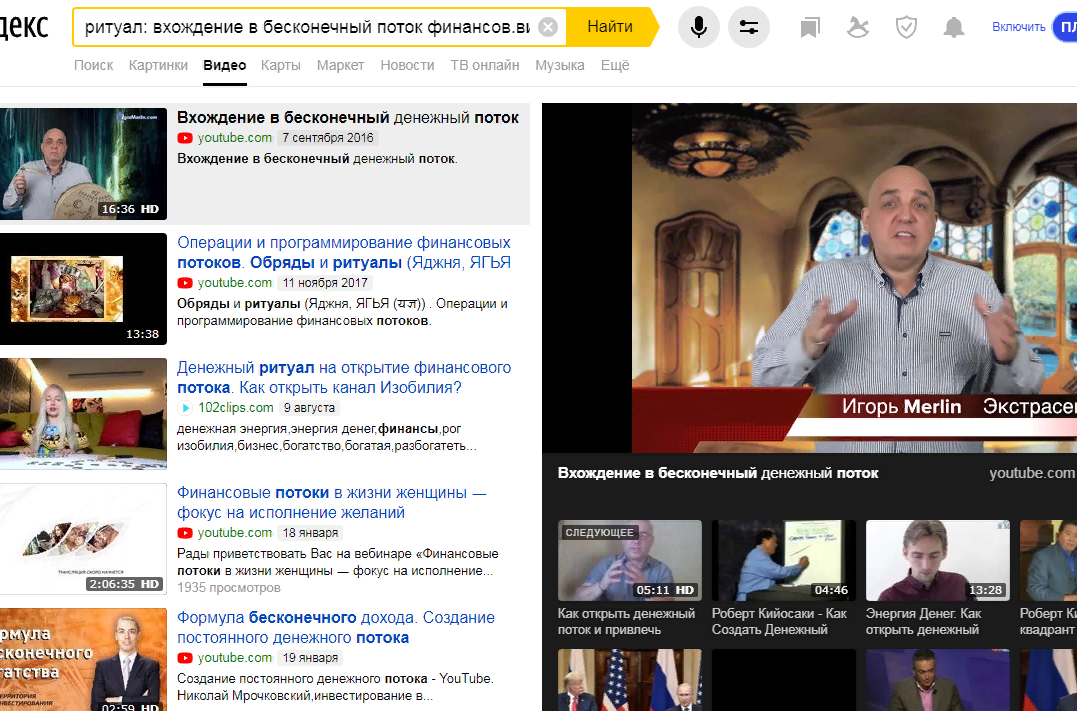The image size is (1077, 711).
Task: Click the YouTube icon beside 19 января
Action: tap(185, 658)
